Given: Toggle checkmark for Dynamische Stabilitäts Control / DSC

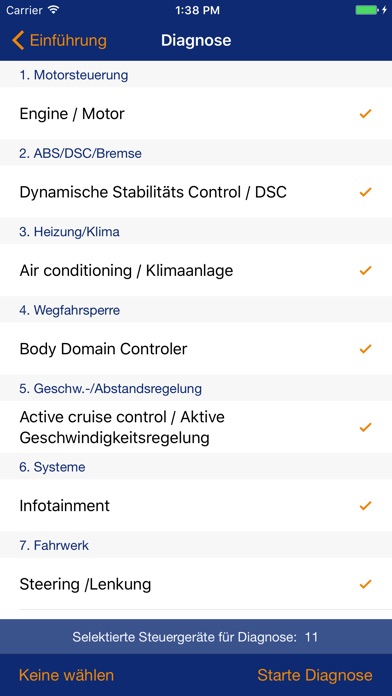Looking at the screenshot, I should pos(365,192).
